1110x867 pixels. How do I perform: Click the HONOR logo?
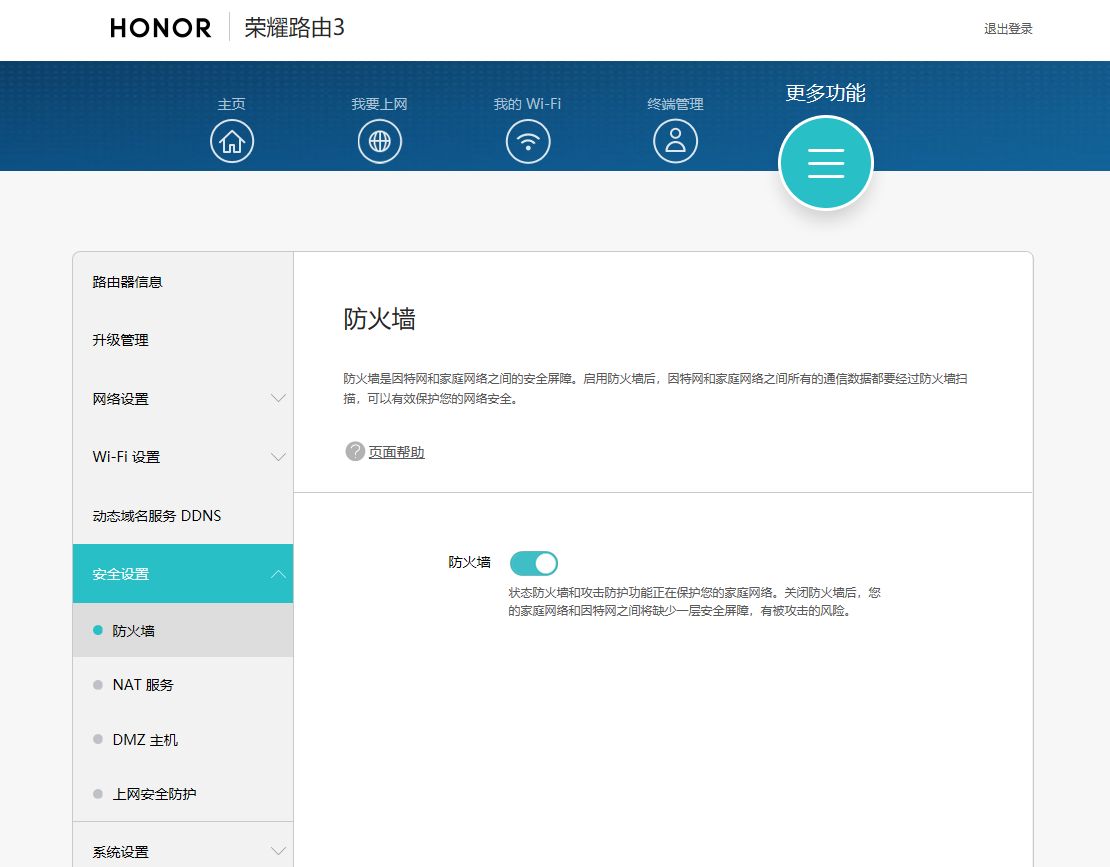pos(161,28)
